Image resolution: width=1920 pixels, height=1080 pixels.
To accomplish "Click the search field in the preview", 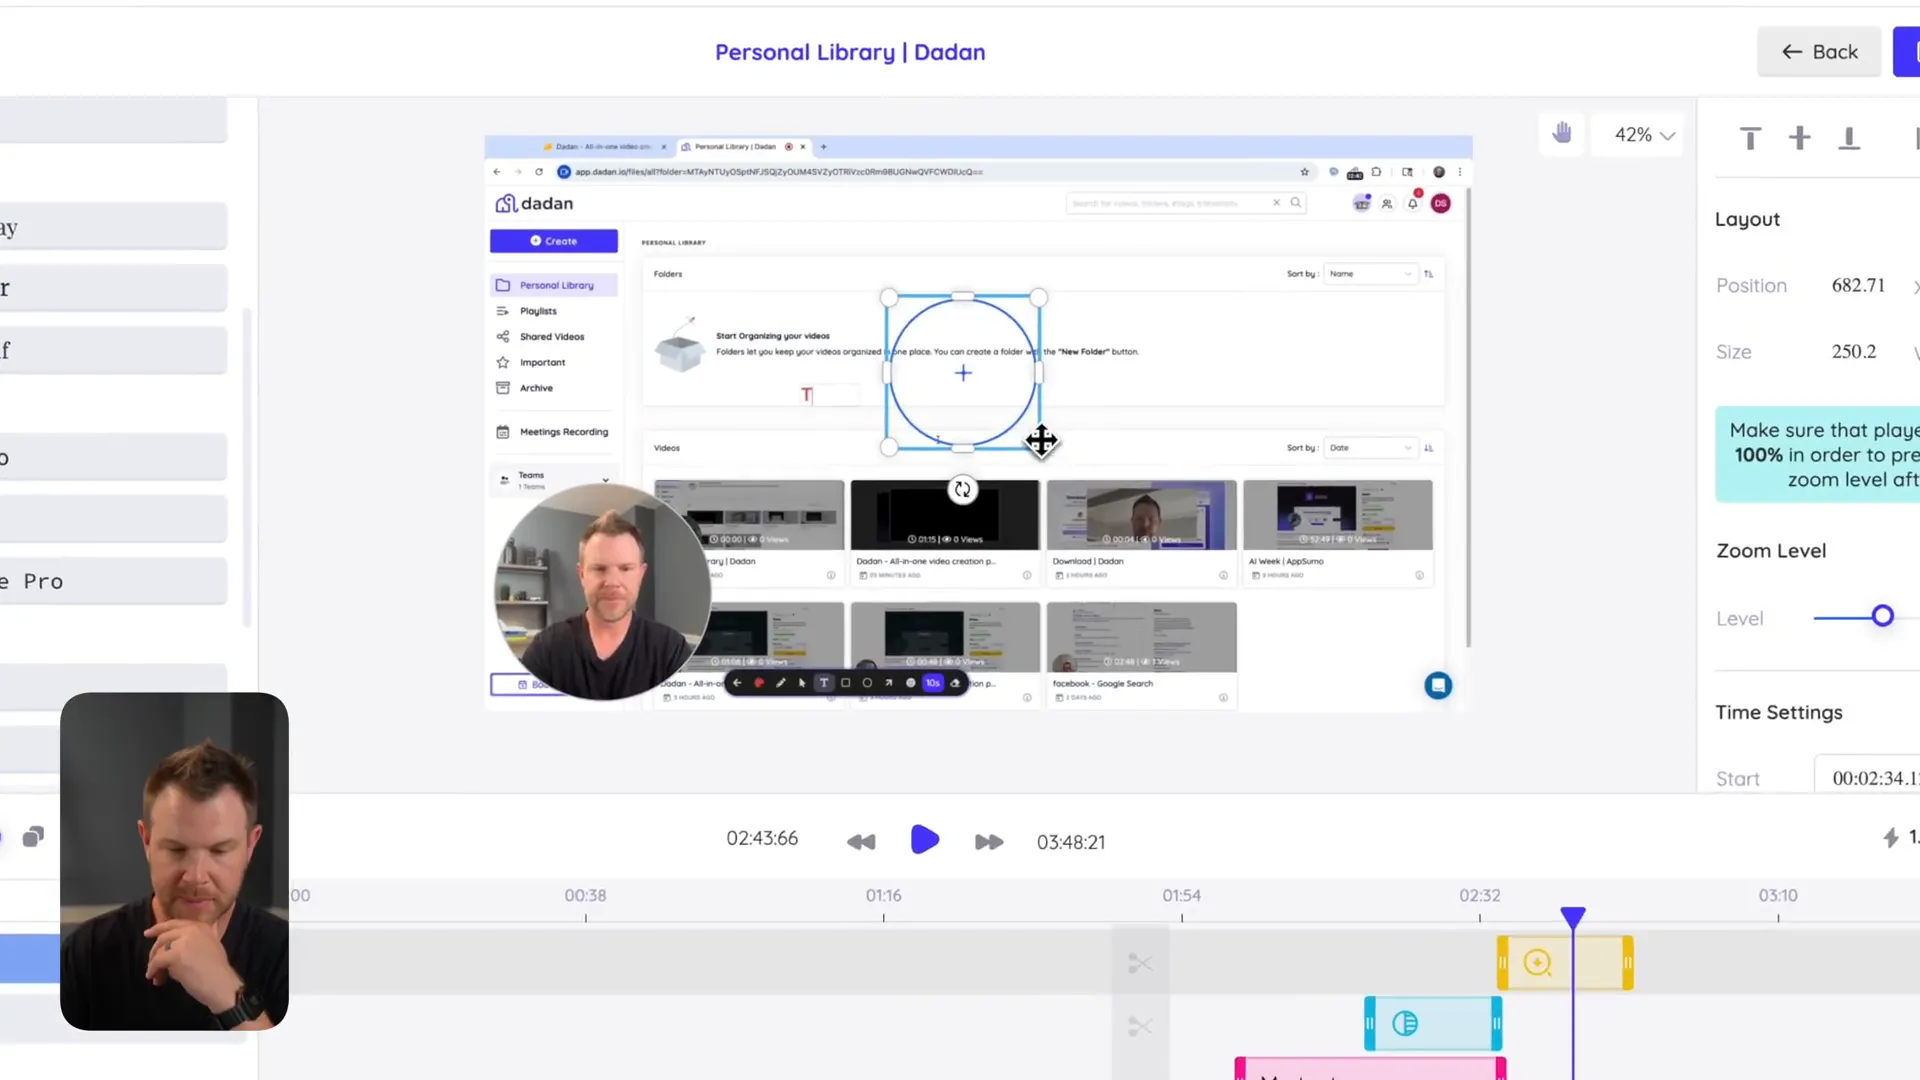I will (x=1187, y=203).
